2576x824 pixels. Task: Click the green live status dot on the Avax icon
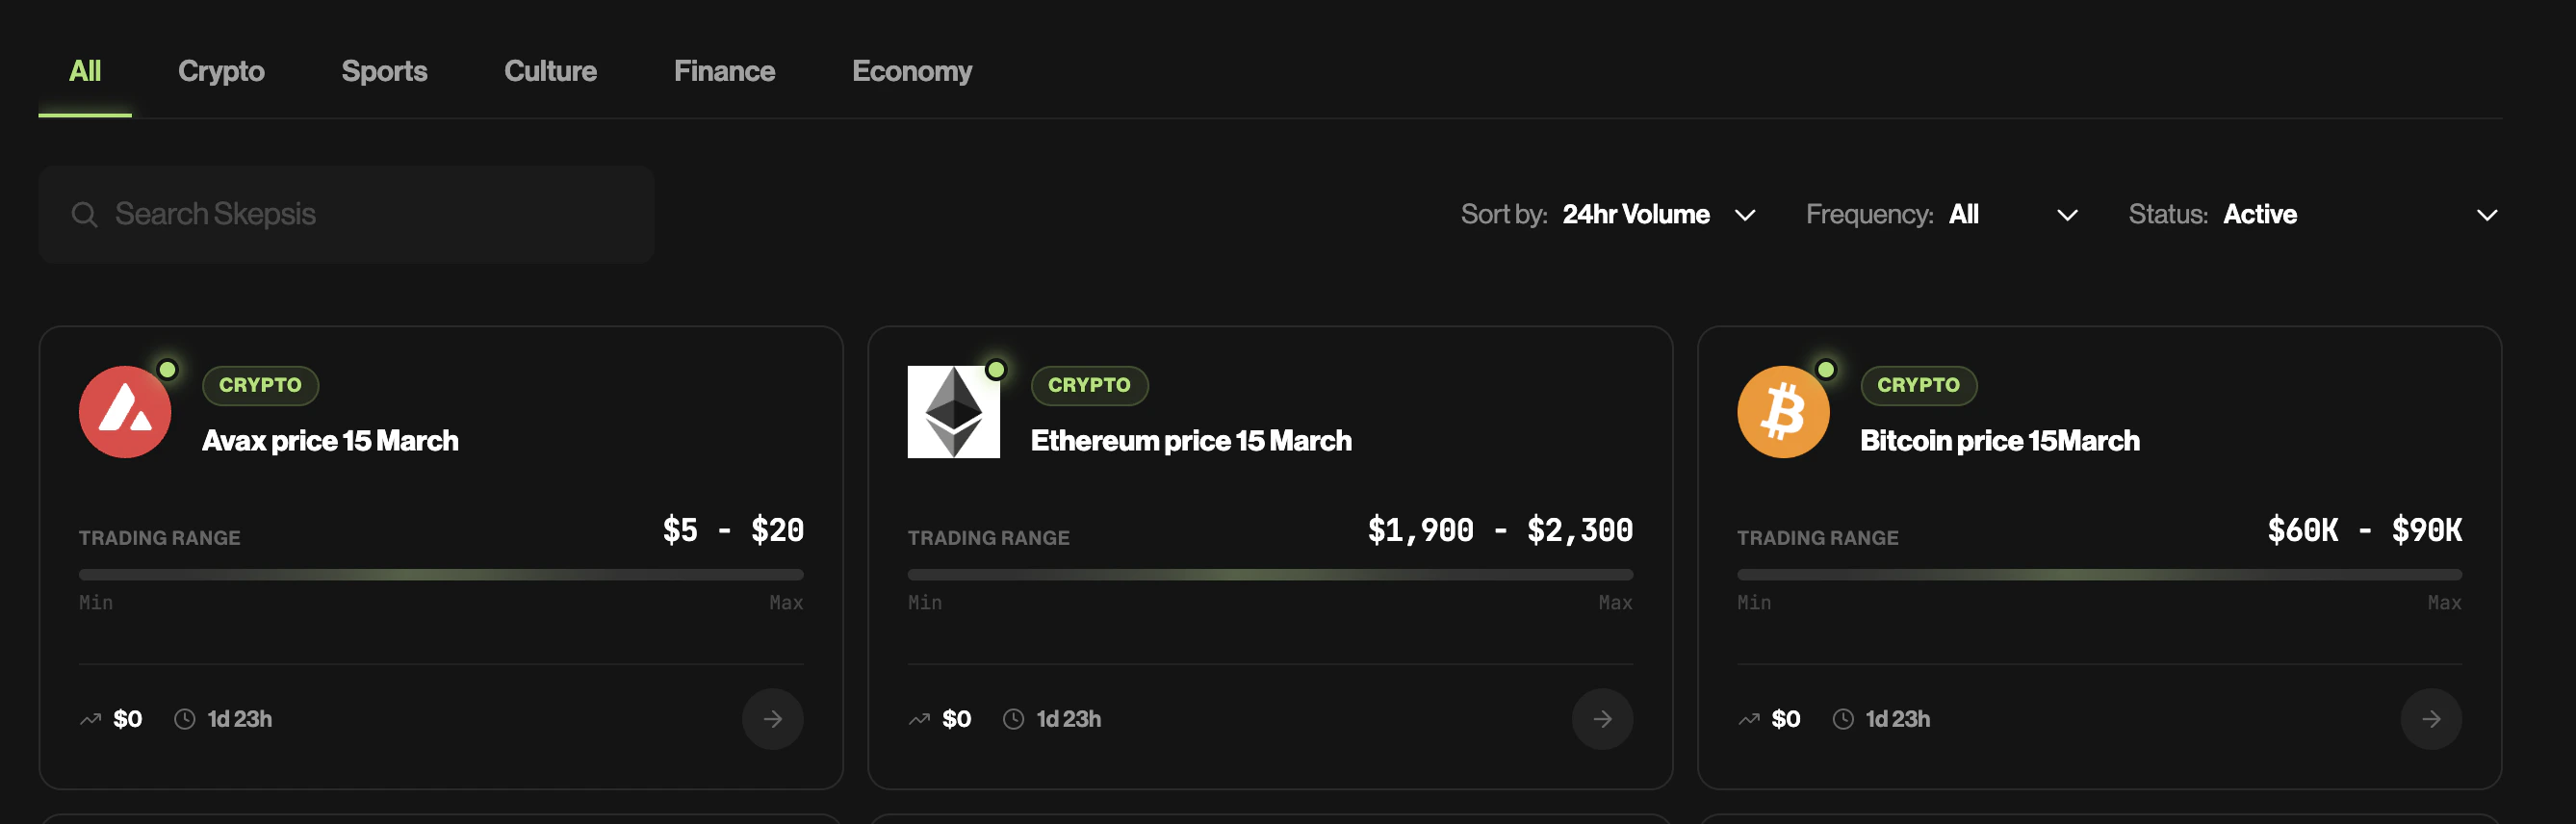(168, 369)
